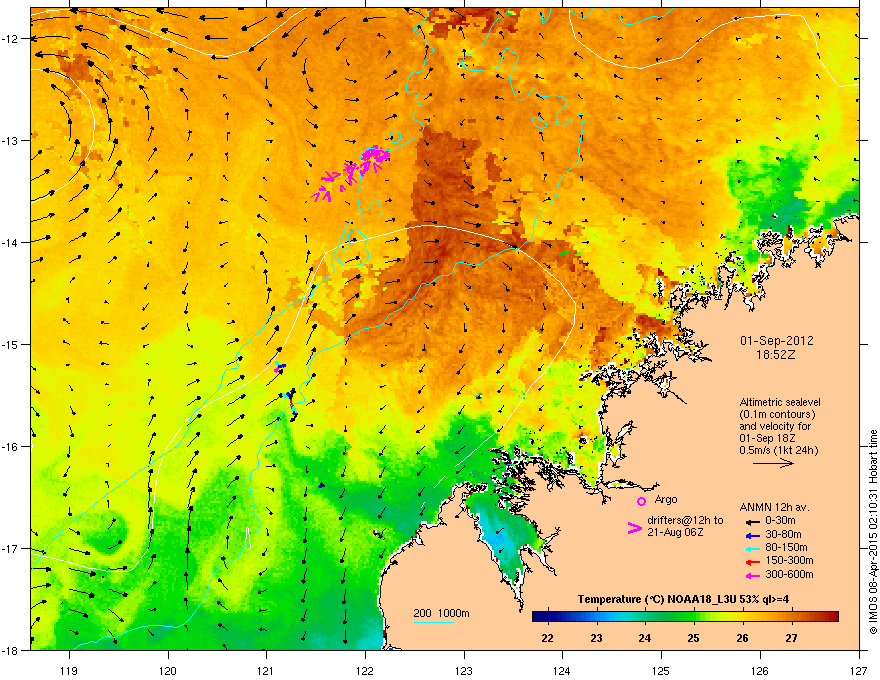Click the black 0-30m legend arrow

point(752,521)
